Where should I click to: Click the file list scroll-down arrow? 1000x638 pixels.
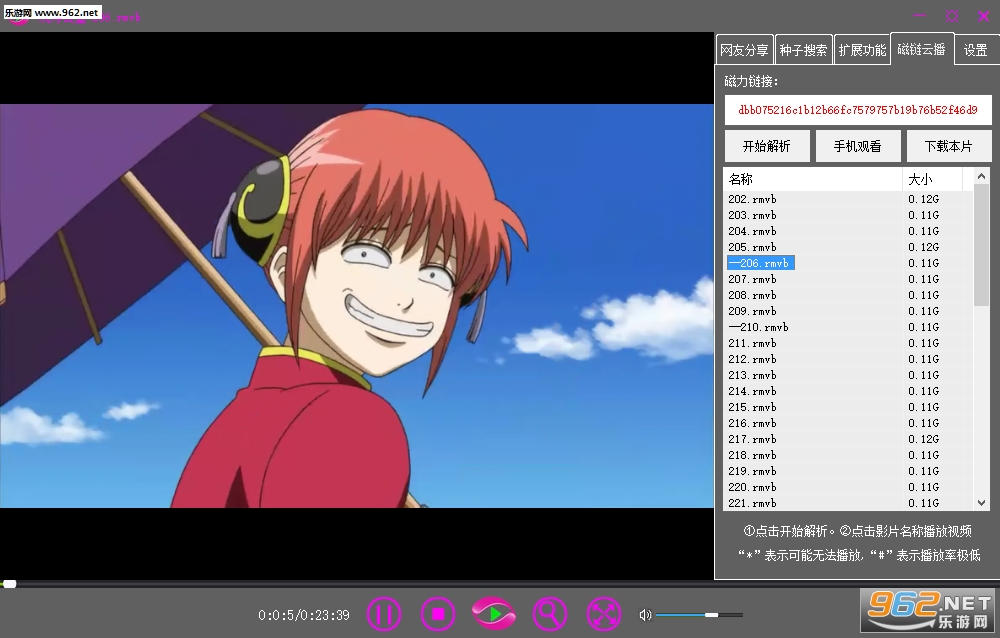(982, 503)
